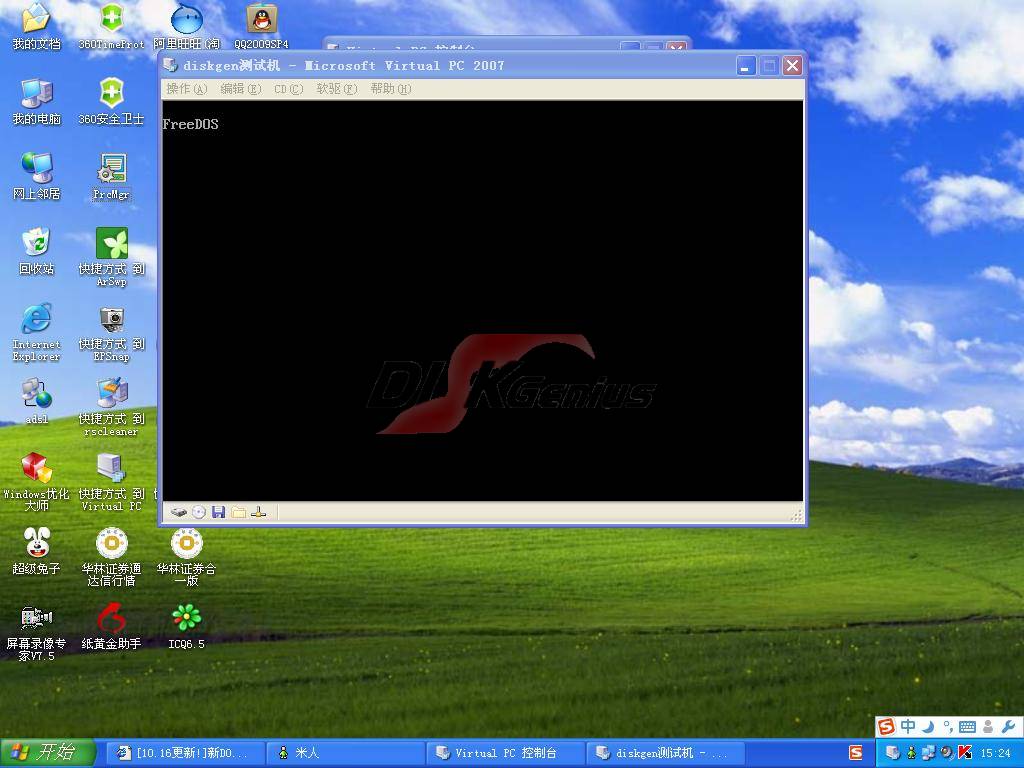Switch to the 米人 taskbar window
The image size is (1024, 768).
(345, 753)
